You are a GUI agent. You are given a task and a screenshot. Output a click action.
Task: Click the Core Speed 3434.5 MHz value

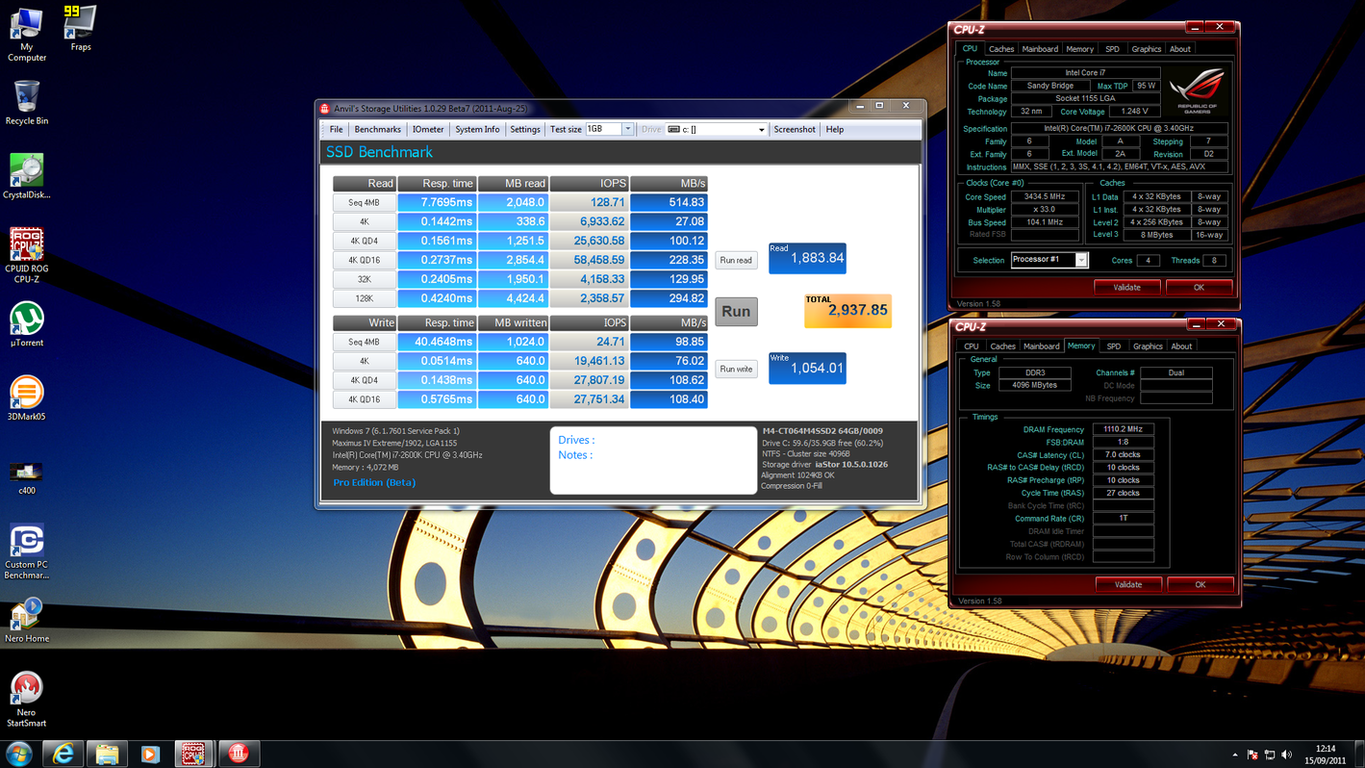(x=1044, y=197)
